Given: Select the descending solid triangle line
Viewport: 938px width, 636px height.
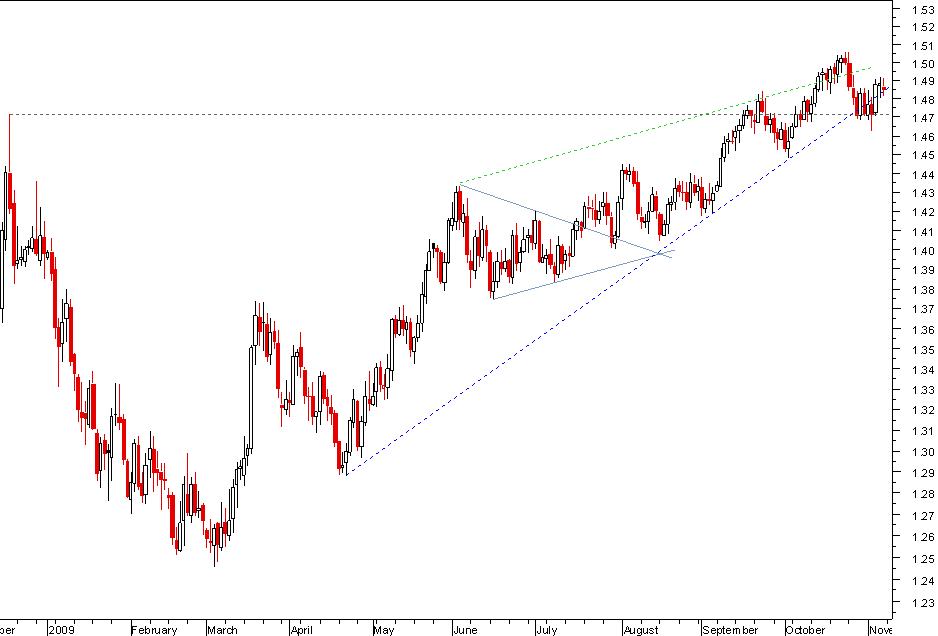Looking at the screenshot, I should pyautogui.click(x=565, y=221).
